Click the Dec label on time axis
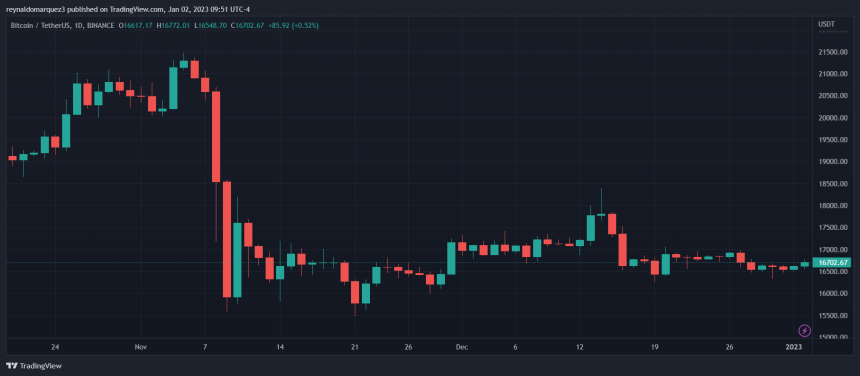 point(461,347)
